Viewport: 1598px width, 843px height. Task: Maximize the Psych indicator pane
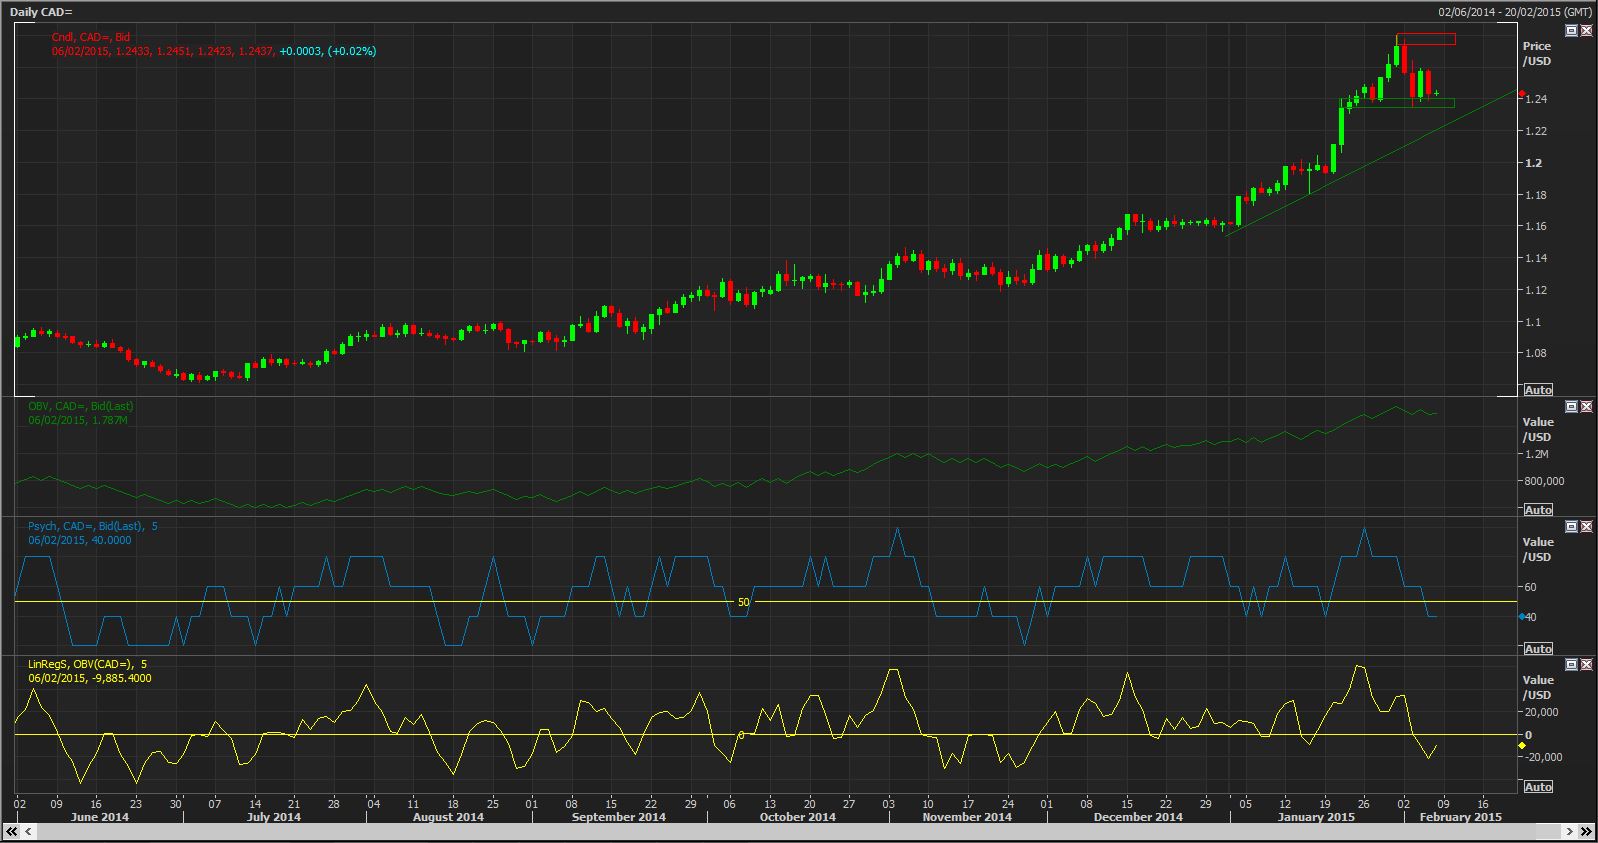[1571, 526]
